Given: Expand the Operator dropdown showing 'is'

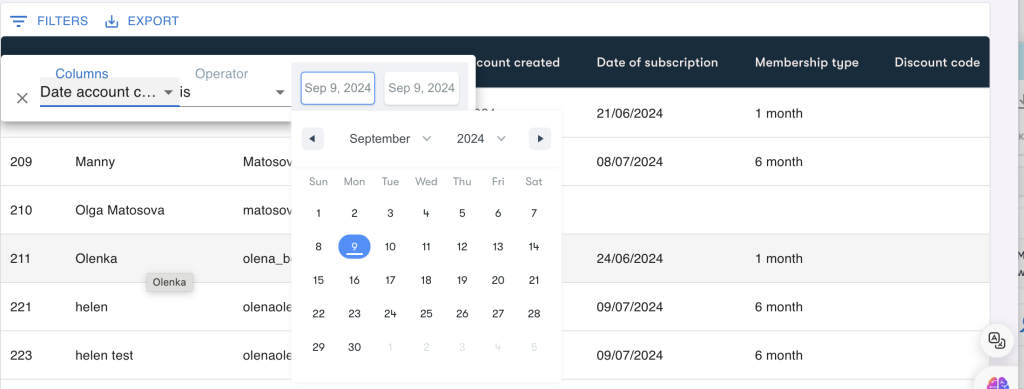Looking at the screenshot, I should pyautogui.click(x=233, y=92).
